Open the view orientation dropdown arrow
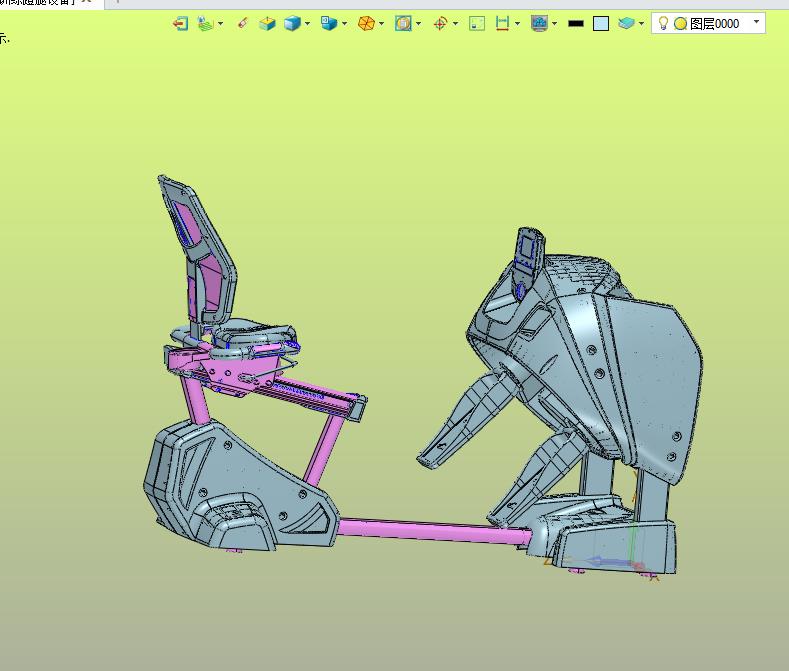Viewport: 789px width, 671px height. pos(345,24)
